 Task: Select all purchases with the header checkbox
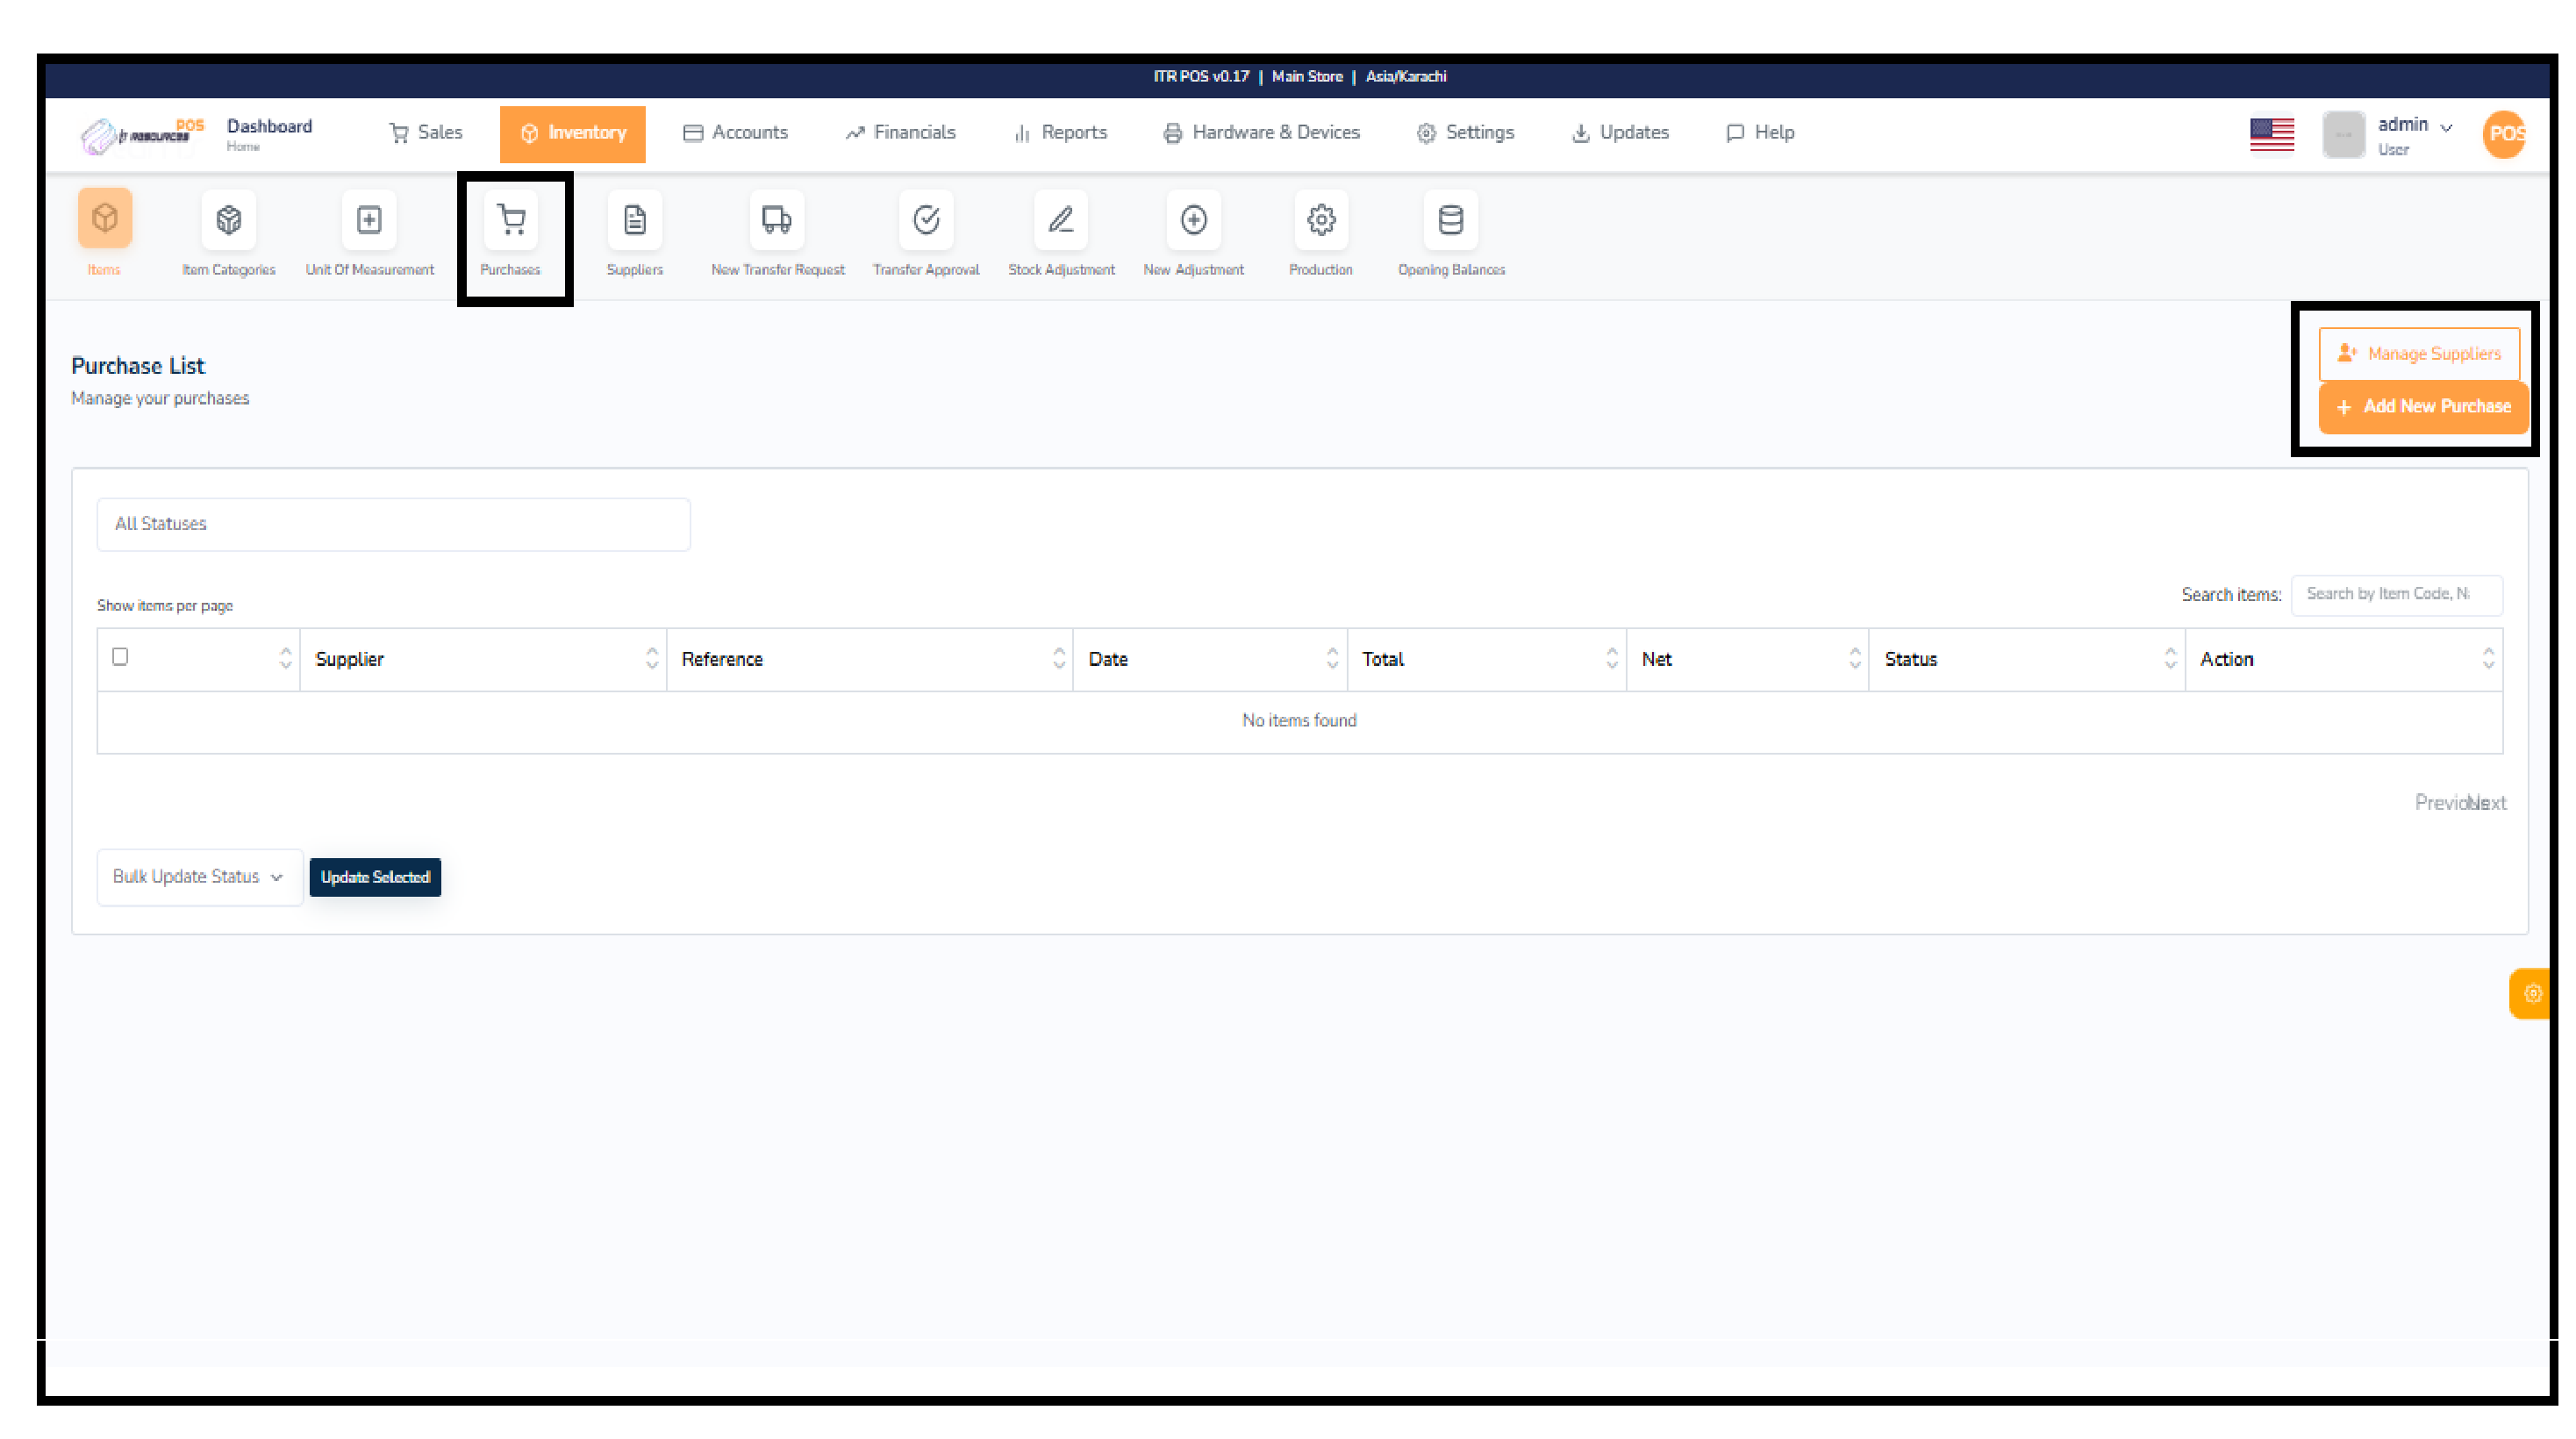120,656
